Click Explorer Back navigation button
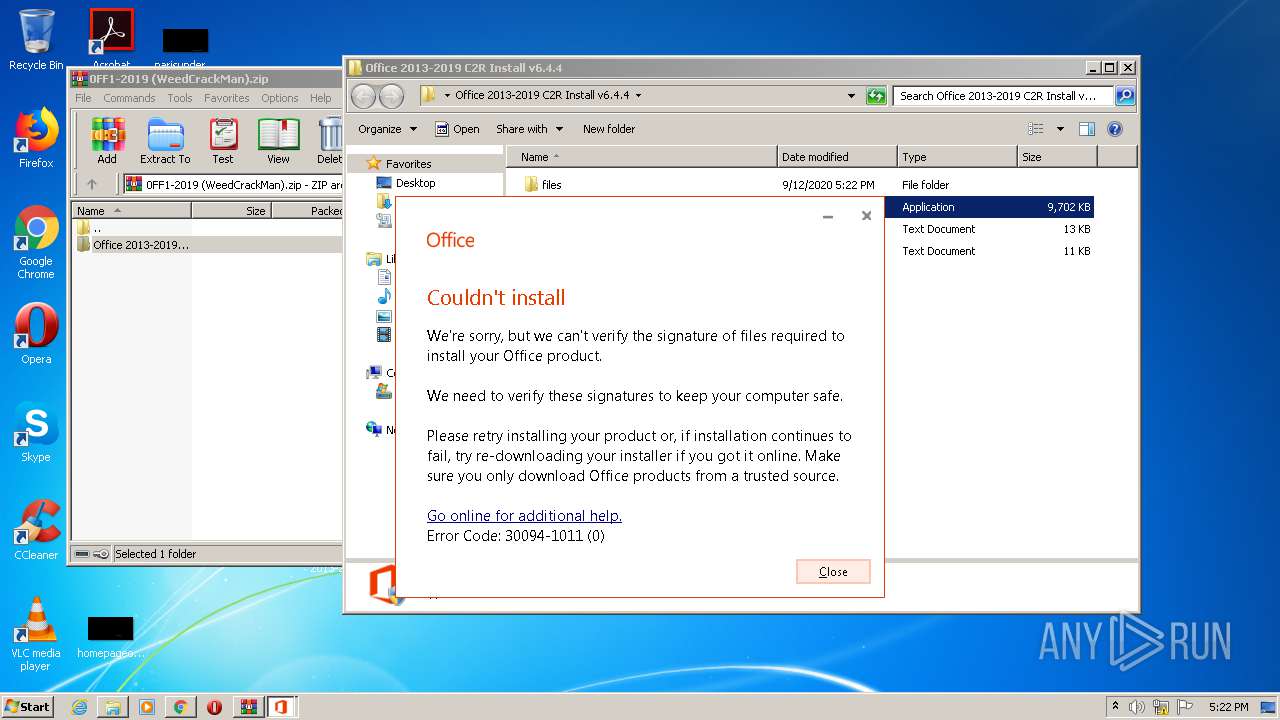The image size is (1280, 720). coord(364,96)
